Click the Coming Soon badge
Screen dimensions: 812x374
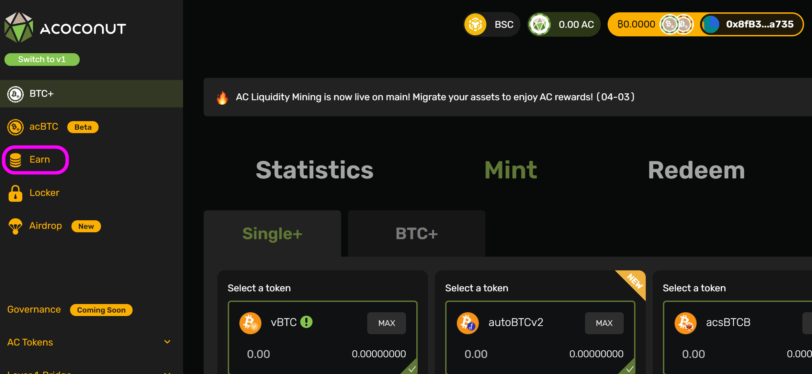[102, 310]
